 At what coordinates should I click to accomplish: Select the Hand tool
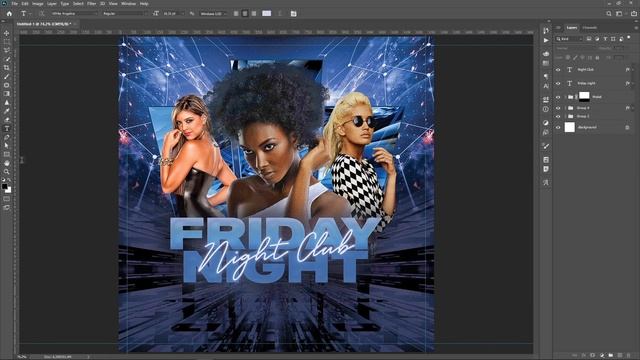coord(7,163)
